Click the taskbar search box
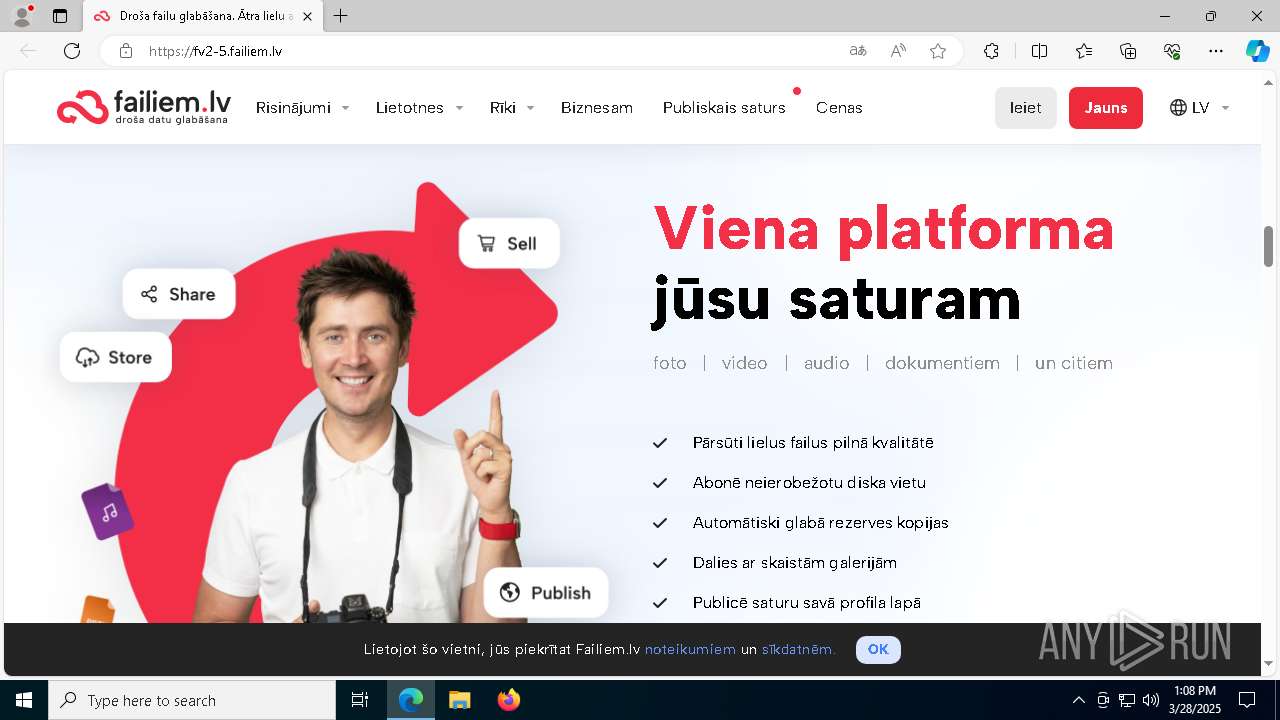The width and height of the screenshot is (1280, 720). point(192,700)
